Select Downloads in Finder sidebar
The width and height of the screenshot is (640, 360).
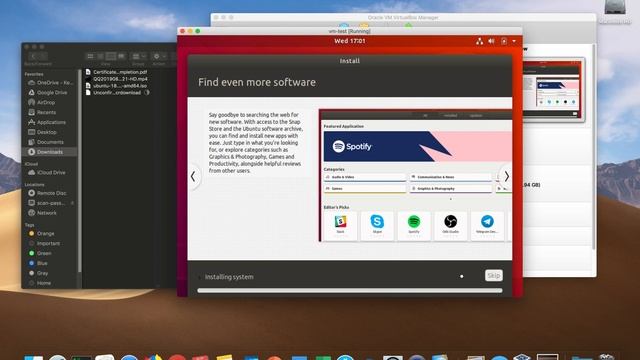[x=50, y=152]
